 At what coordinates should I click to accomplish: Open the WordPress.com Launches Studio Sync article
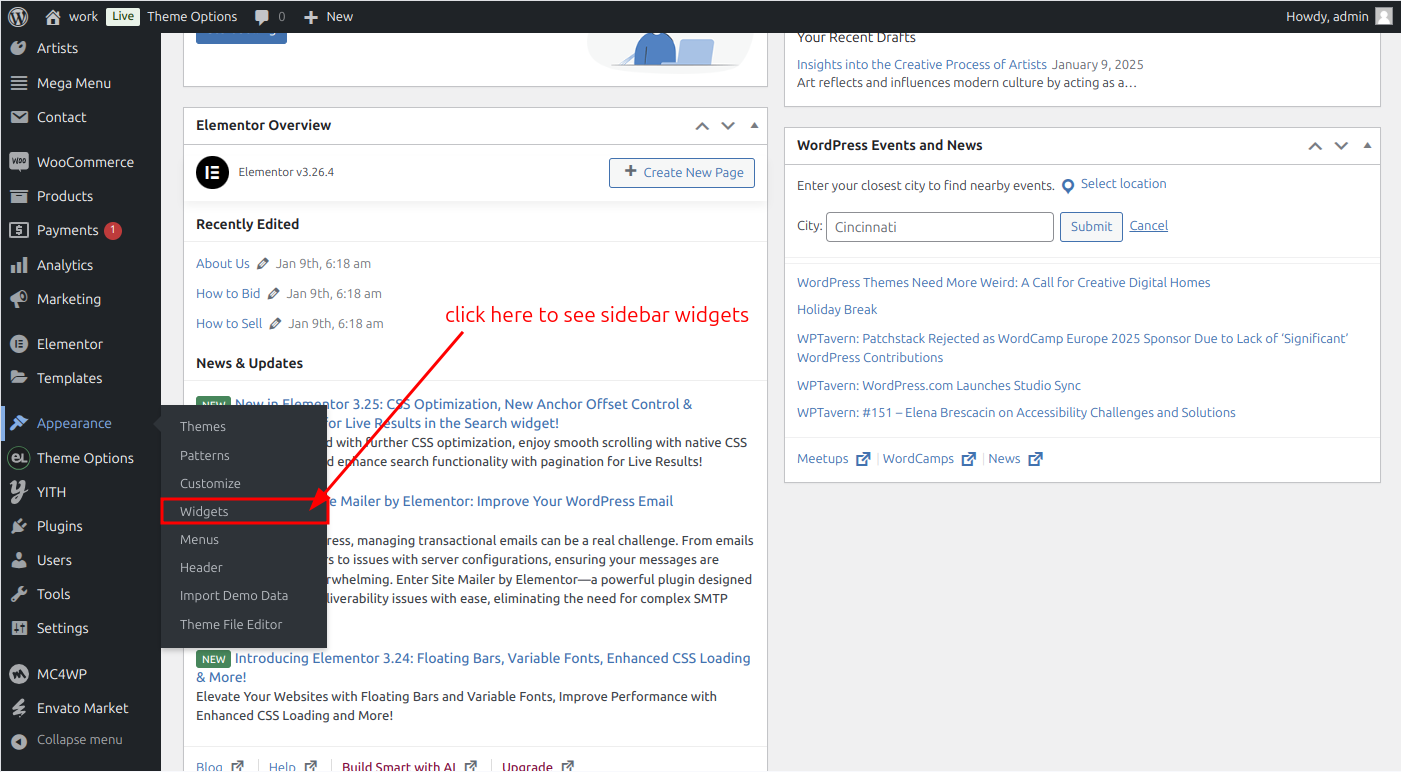coord(939,386)
